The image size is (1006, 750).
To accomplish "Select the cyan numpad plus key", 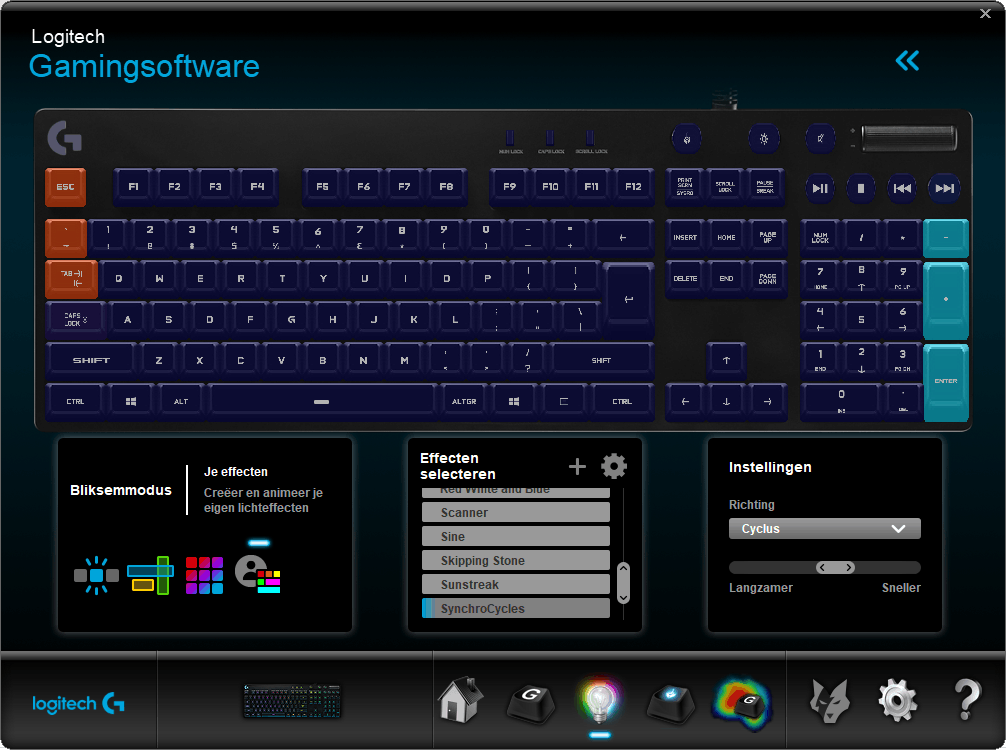I will (x=946, y=300).
